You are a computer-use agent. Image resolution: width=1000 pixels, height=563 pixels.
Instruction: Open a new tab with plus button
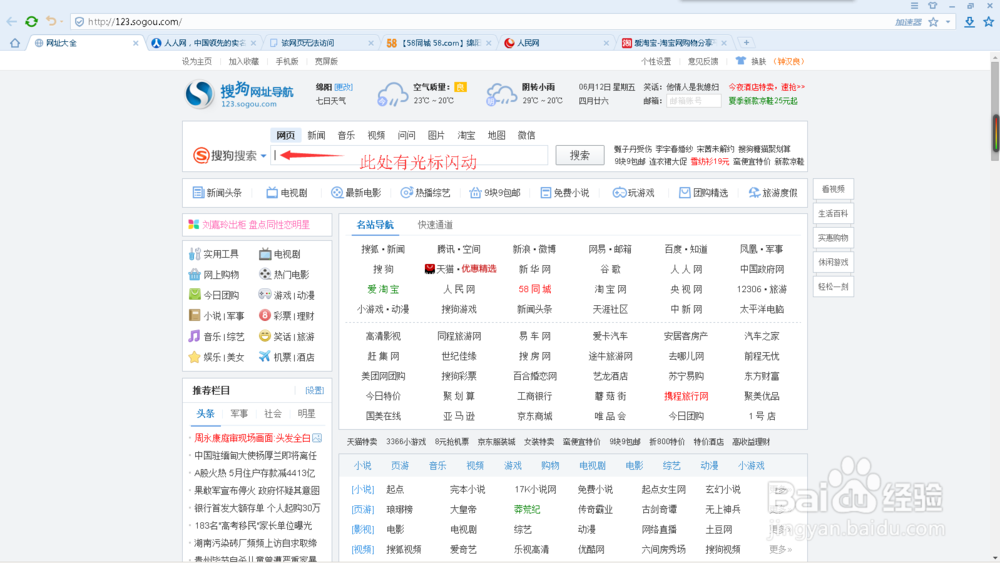[746, 43]
